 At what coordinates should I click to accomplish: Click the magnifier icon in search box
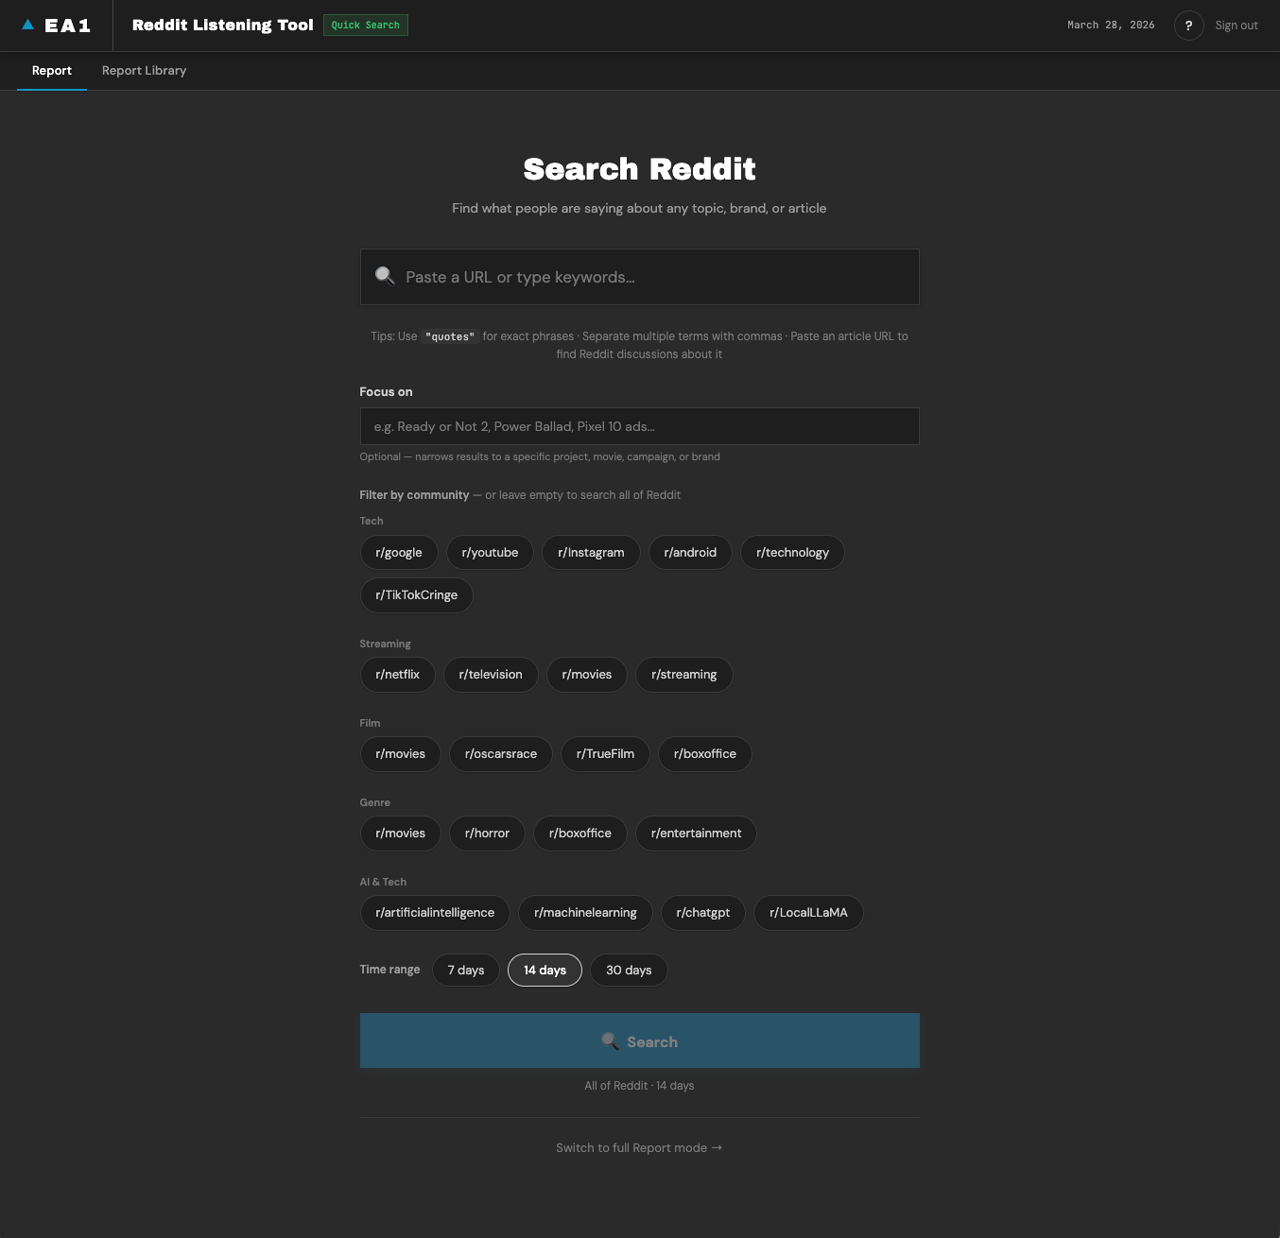385,276
